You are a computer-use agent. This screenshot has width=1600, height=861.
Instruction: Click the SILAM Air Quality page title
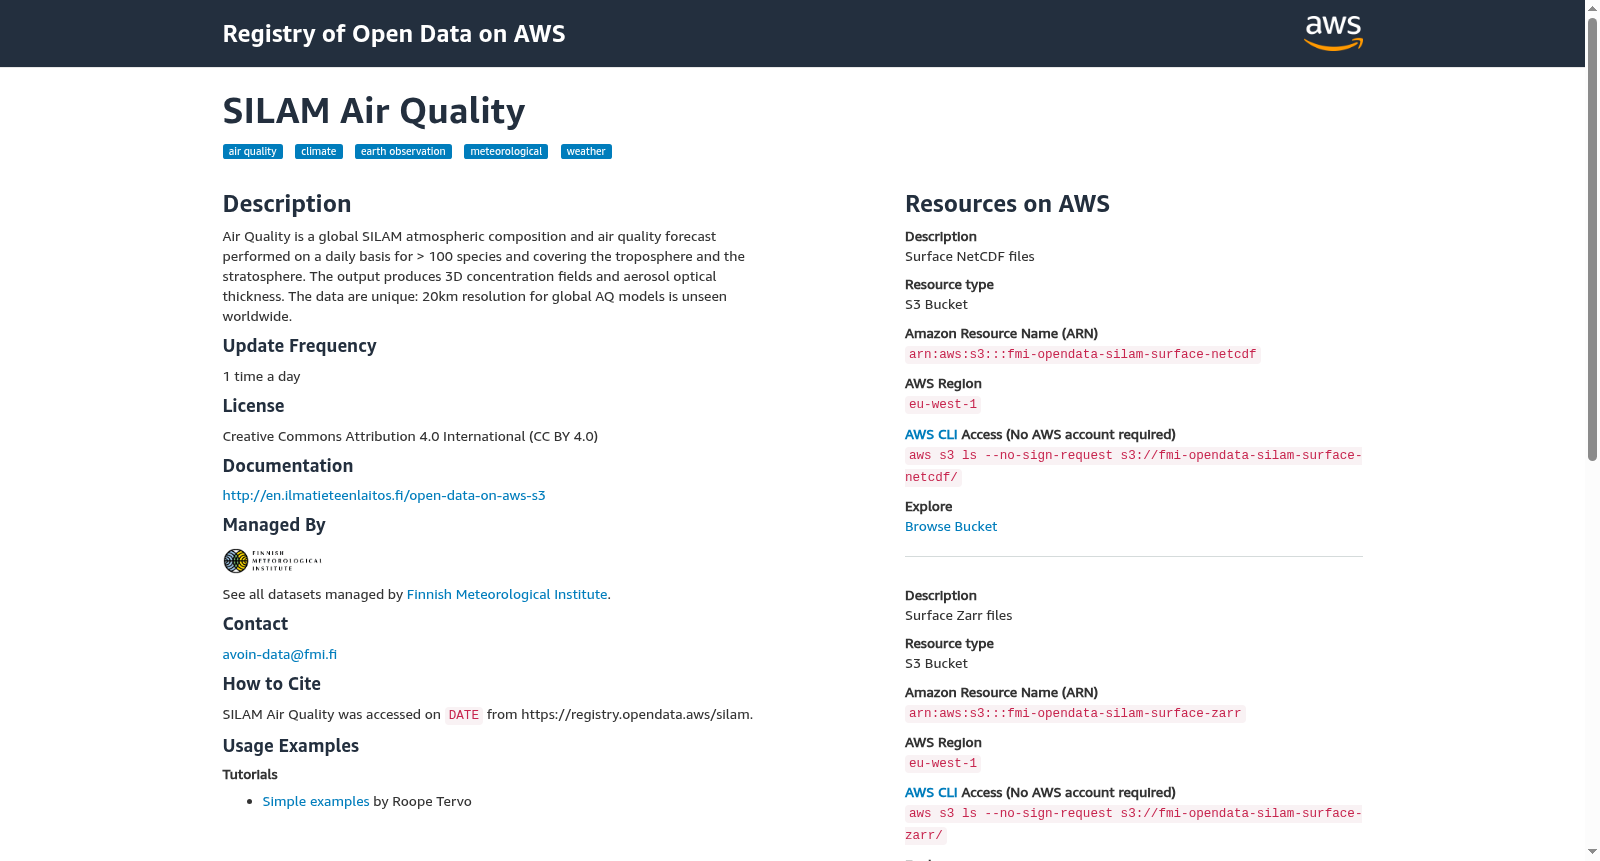pyautogui.click(x=374, y=111)
